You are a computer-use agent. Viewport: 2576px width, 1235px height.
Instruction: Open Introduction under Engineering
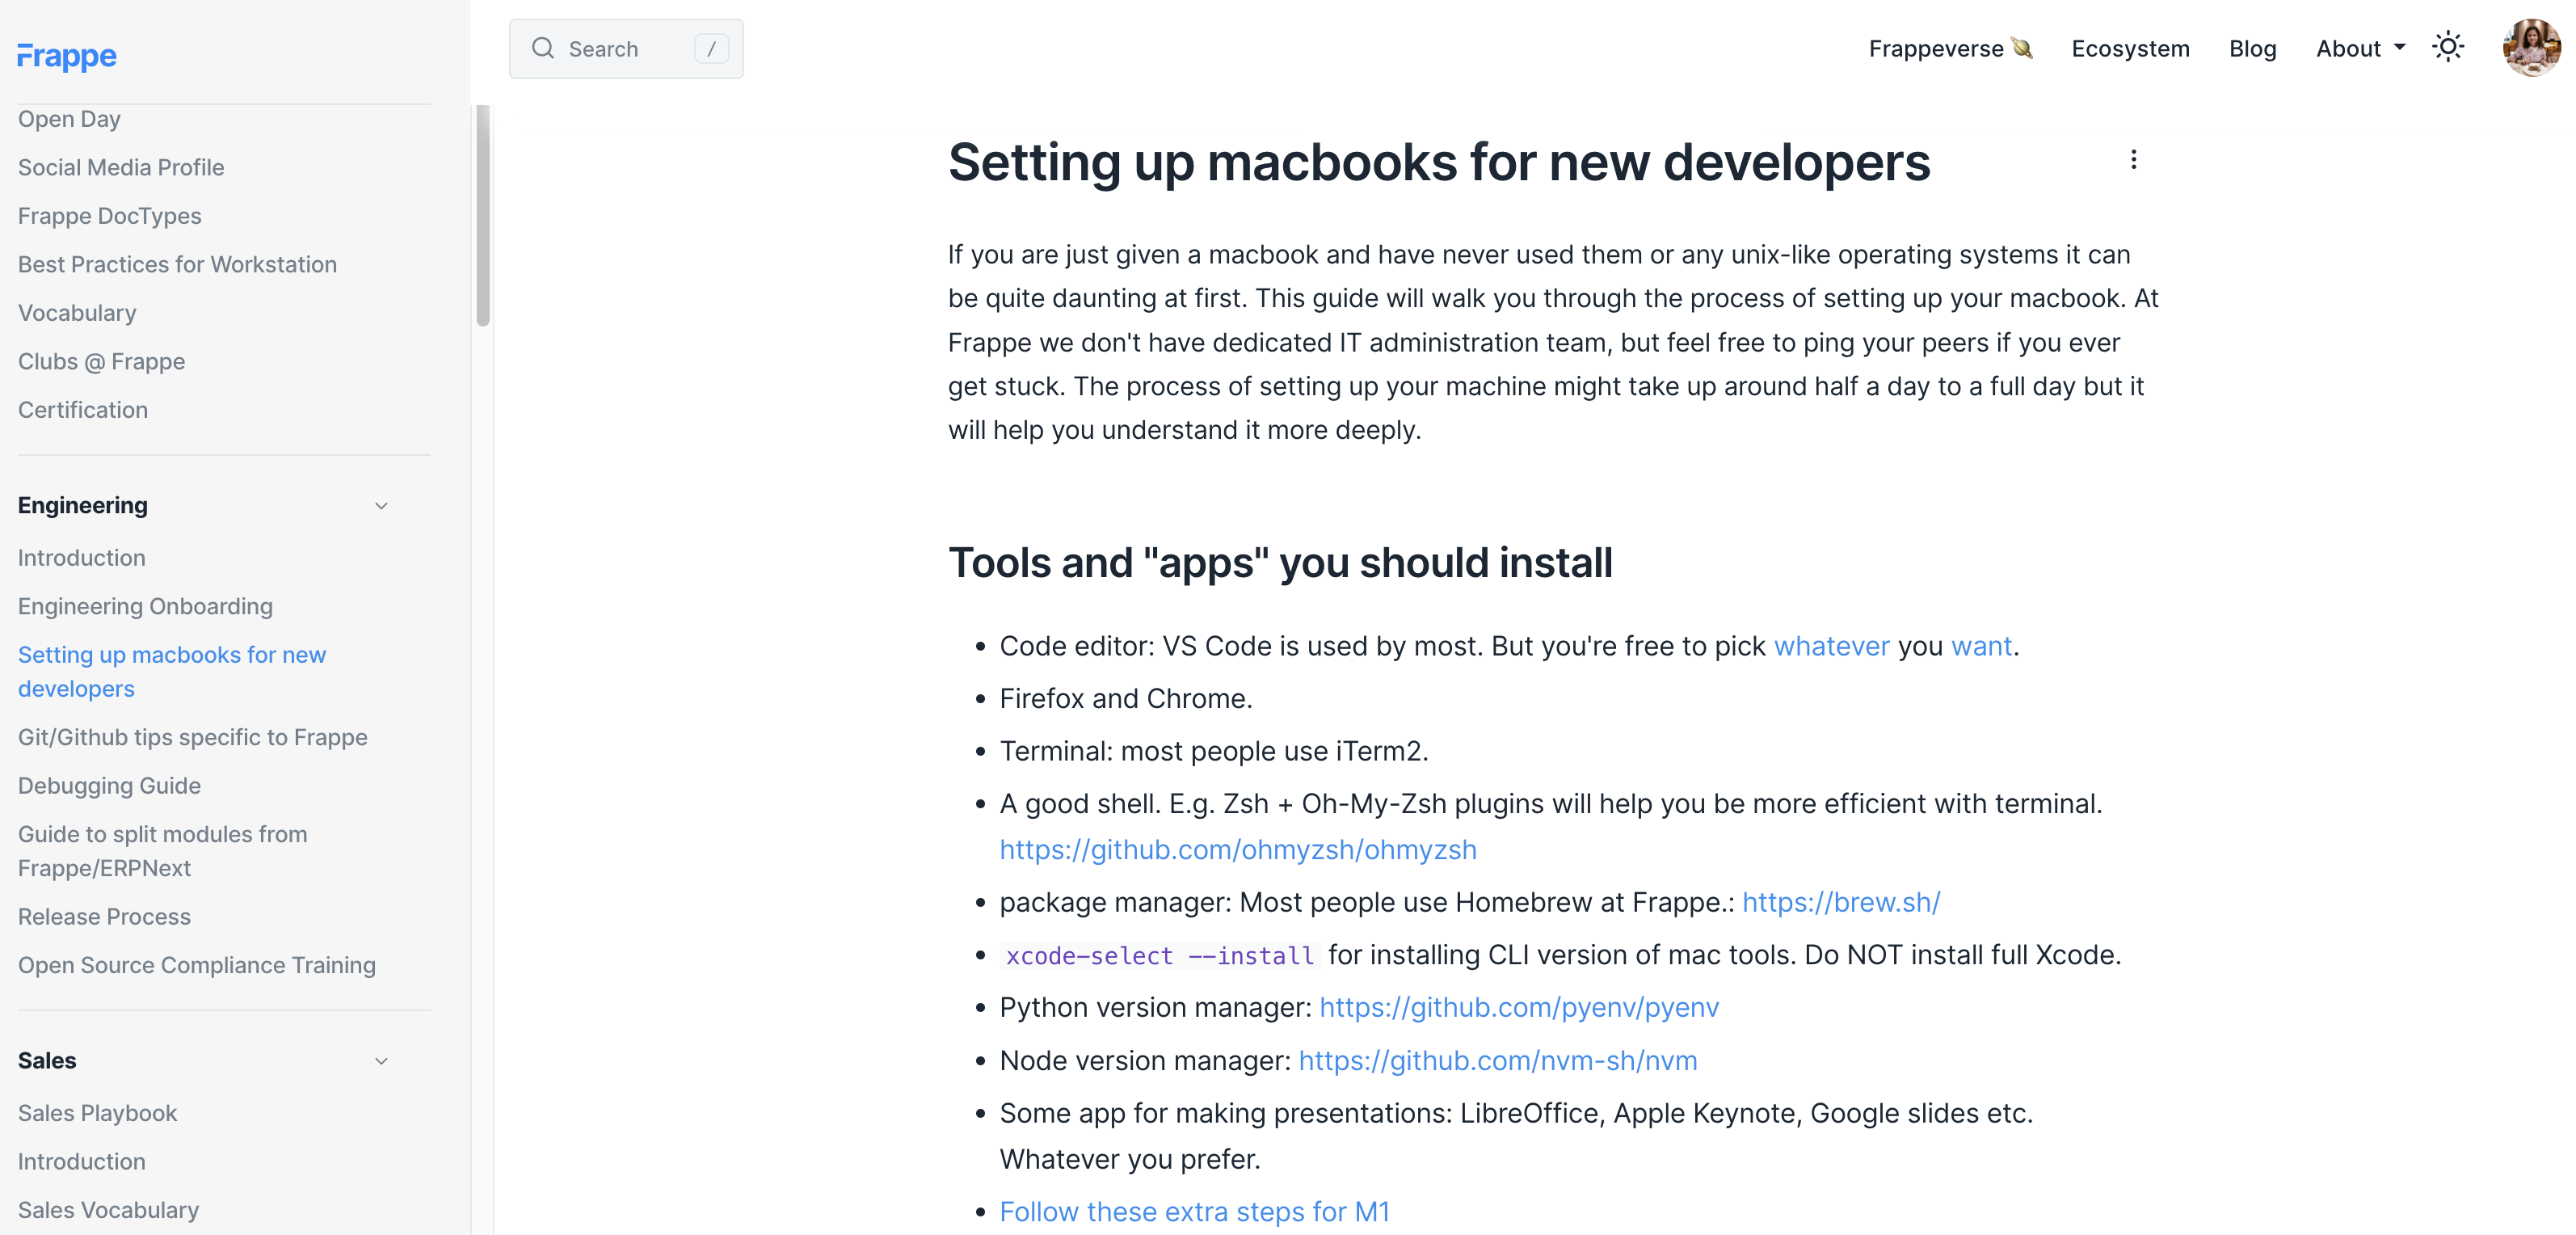click(x=81, y=558)
